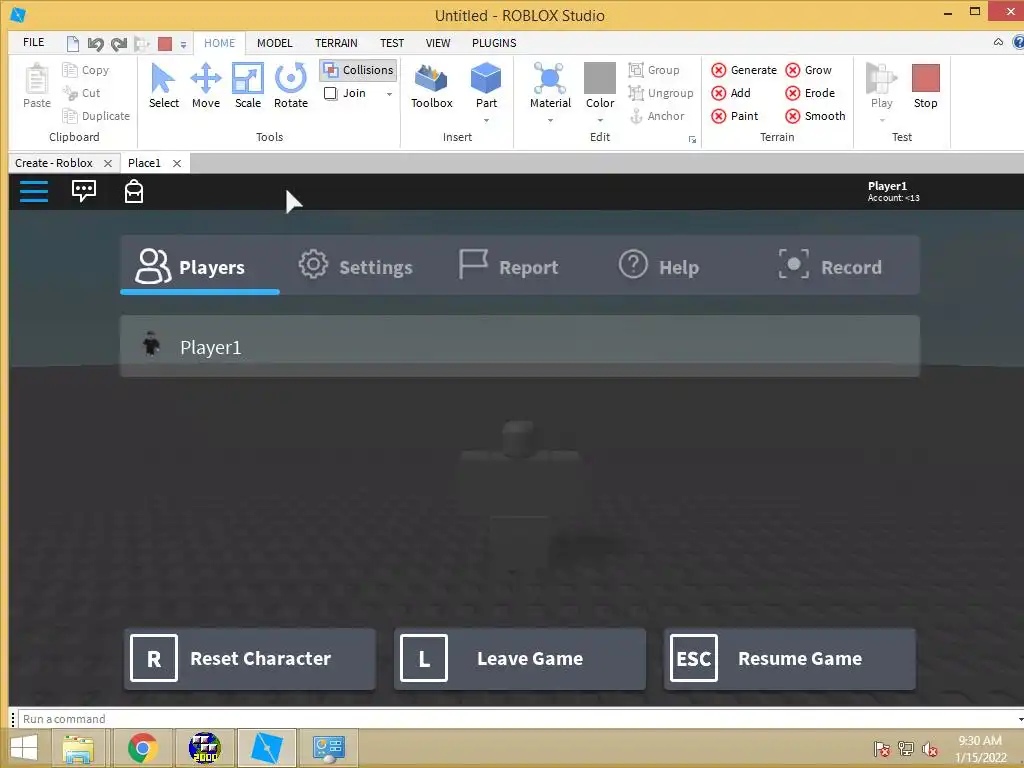The width and height of the screenshot is (1024, 768).
Task: Click the Leave Game button
Action: pyautogui.click(x=520, y=658)
